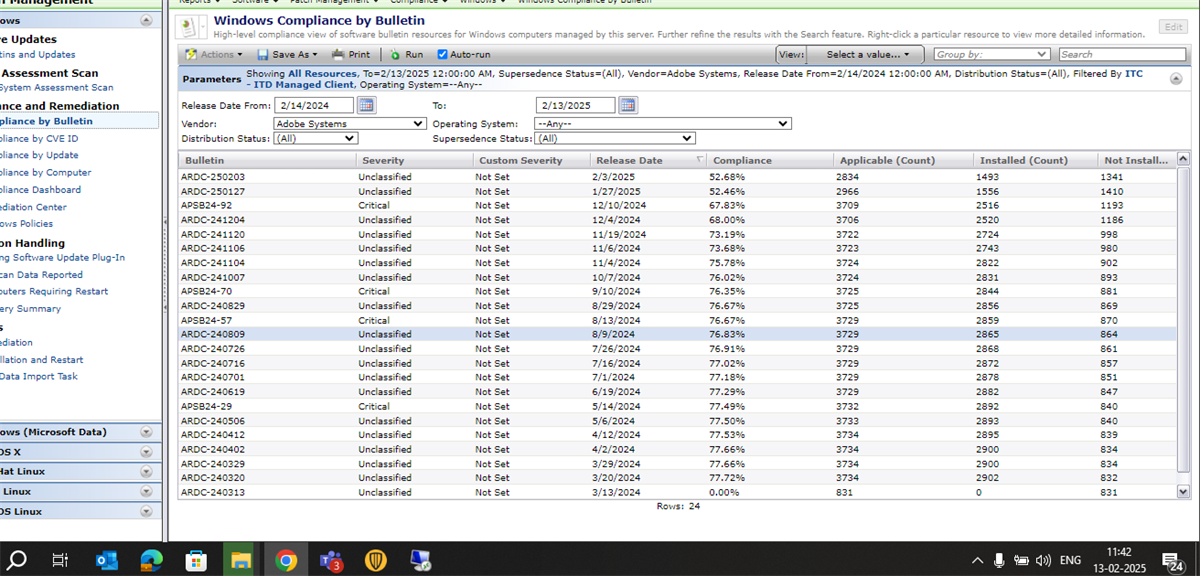Click the Save As floppy disk icon
The width and height of the screenshot is (1200, 576).
coord(263,55)
